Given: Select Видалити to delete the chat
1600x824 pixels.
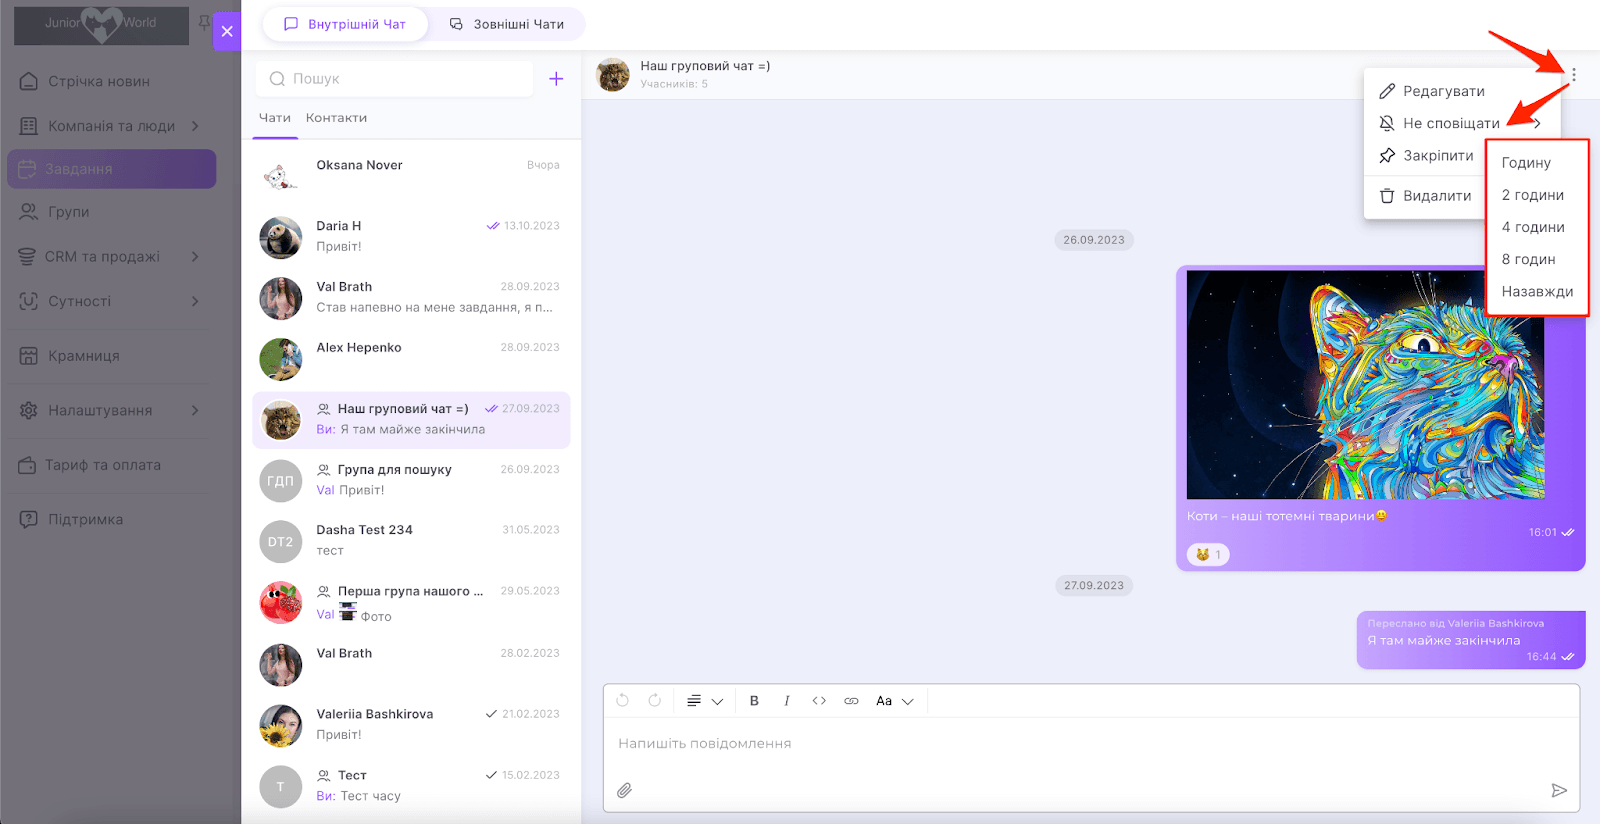Looking at the screenshot, I should [1425, 196].
